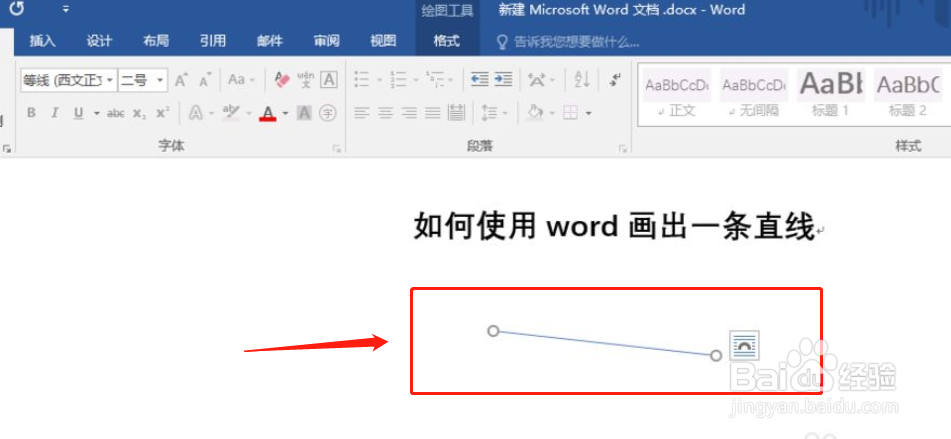
Task: Open Font dialog launcher in 字体 group
Action: coord(337,148)
